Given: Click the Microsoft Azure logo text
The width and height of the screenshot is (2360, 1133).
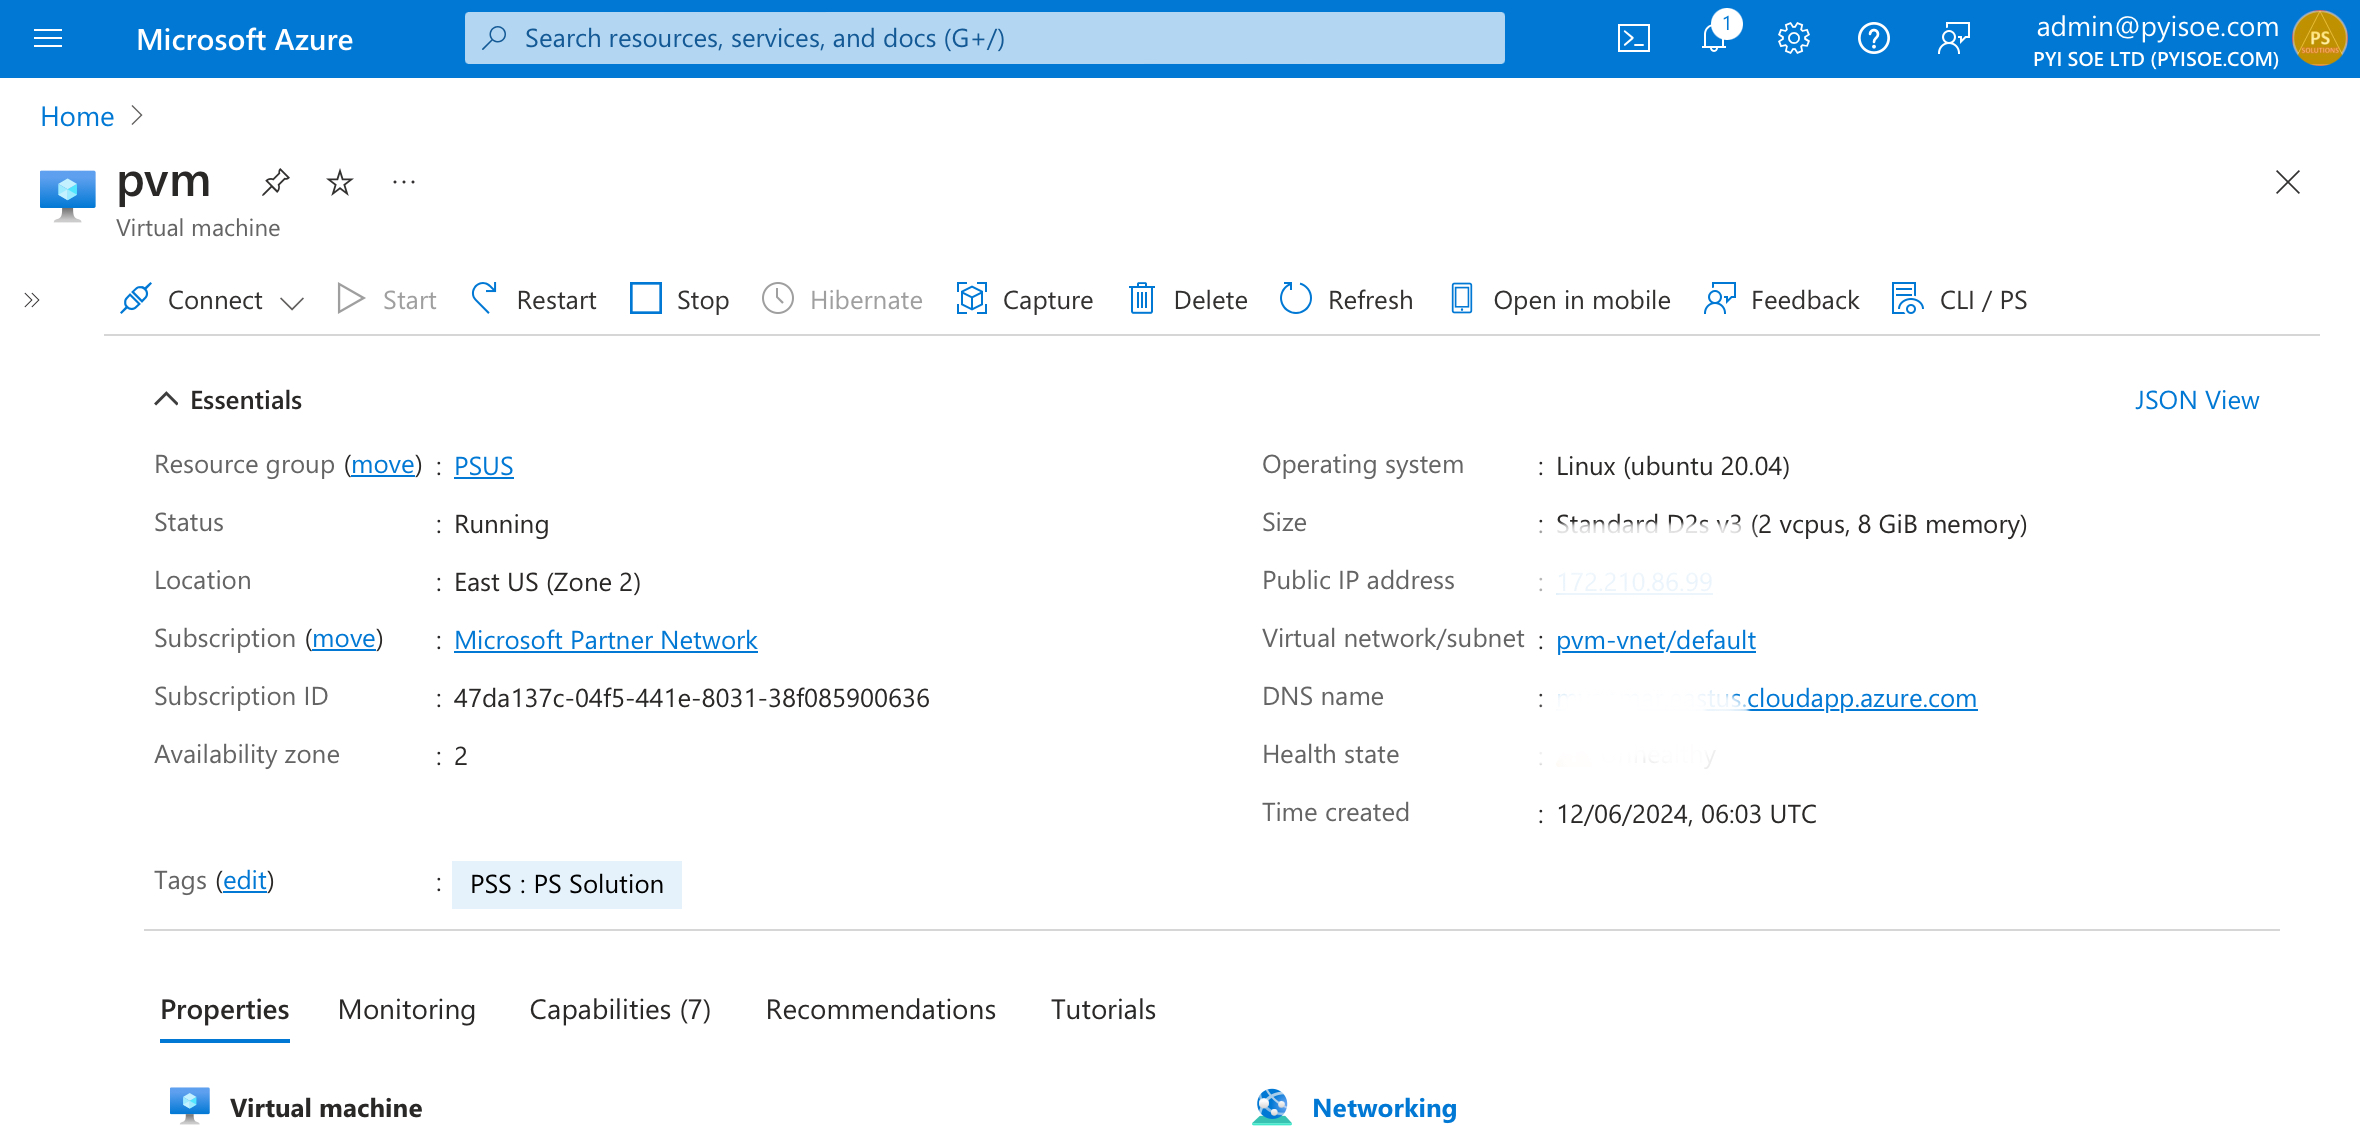Looking at the screenshot, I should 245,39.
